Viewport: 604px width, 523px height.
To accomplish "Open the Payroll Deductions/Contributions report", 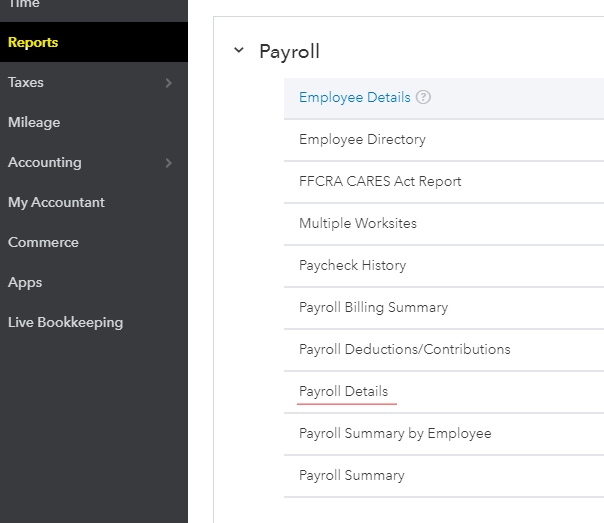I will pyautogui.click(x=404, y=350).
